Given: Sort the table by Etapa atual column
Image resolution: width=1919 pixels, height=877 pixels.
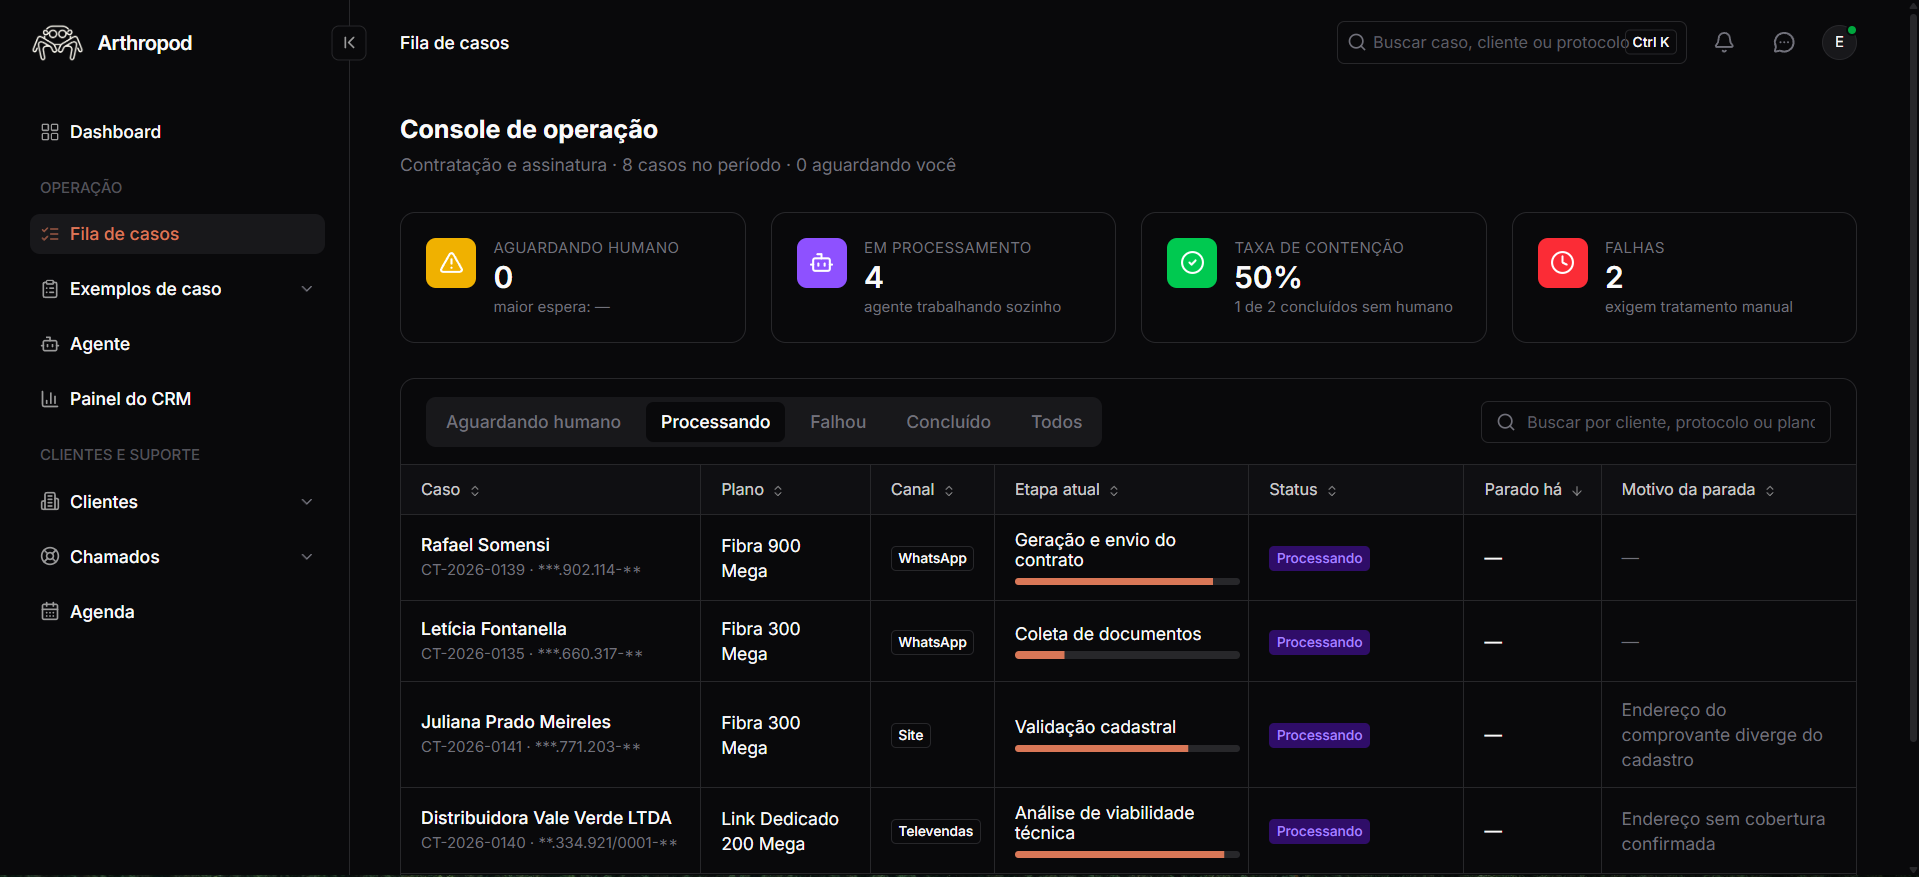Looking at the screenshot, I should click(1067, 490).
